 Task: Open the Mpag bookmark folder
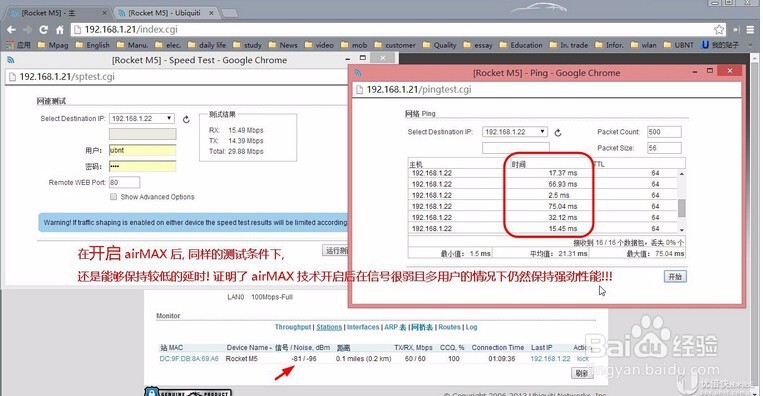click(53, 45)
